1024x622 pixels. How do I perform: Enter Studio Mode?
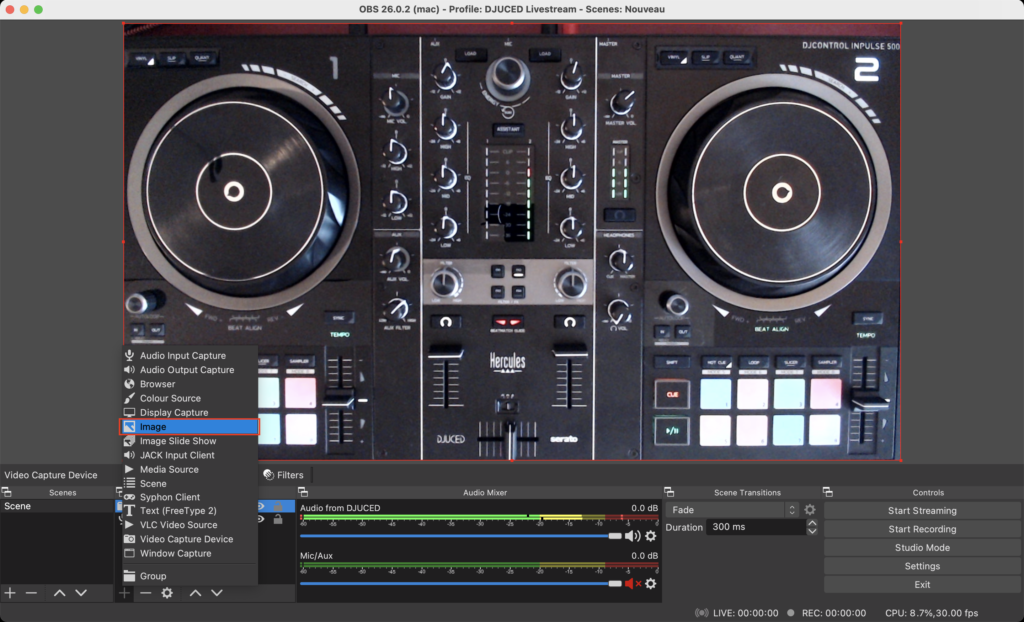coord(922,548)
